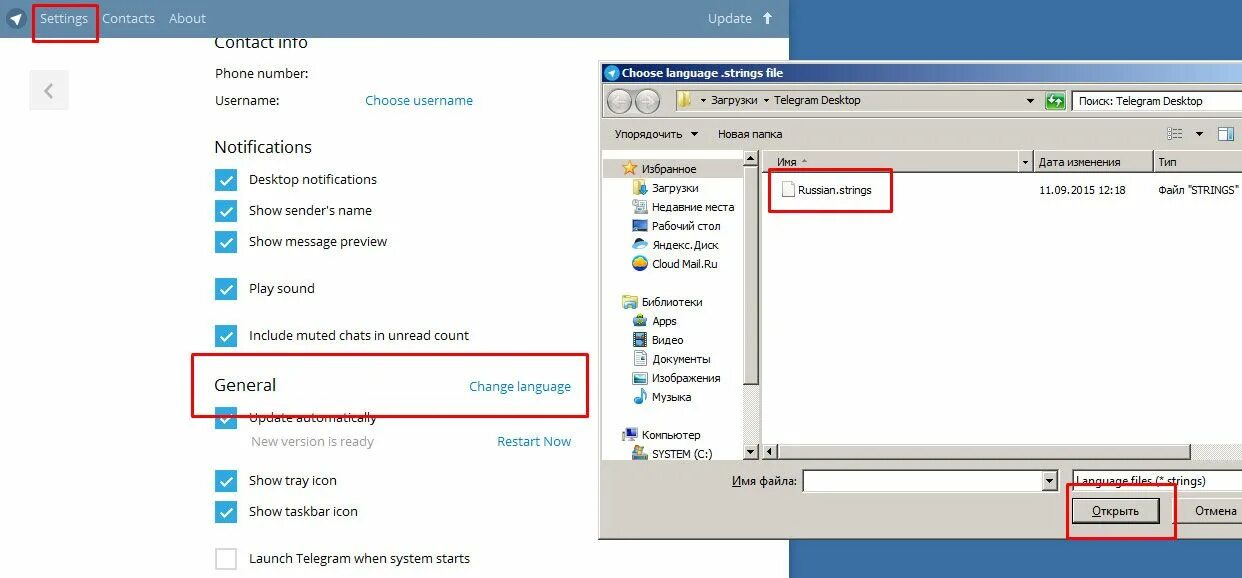
Task: Click the upward arrow icon beside Update
Action: 768,18
